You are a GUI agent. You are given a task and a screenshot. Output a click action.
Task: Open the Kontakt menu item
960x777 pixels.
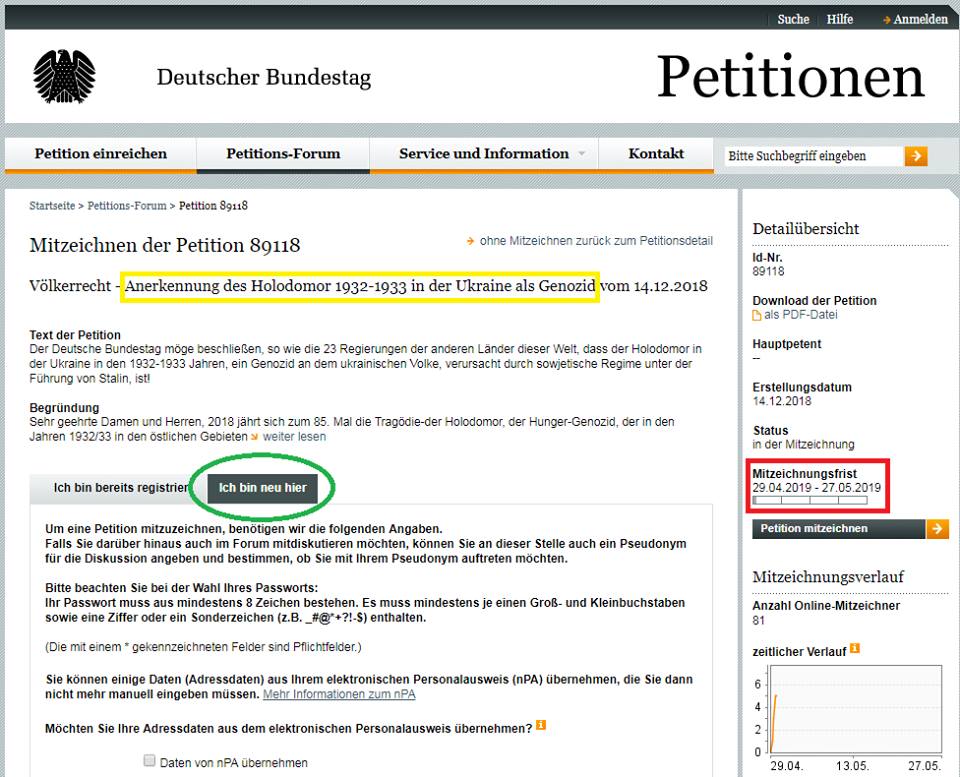coord(656,154)
